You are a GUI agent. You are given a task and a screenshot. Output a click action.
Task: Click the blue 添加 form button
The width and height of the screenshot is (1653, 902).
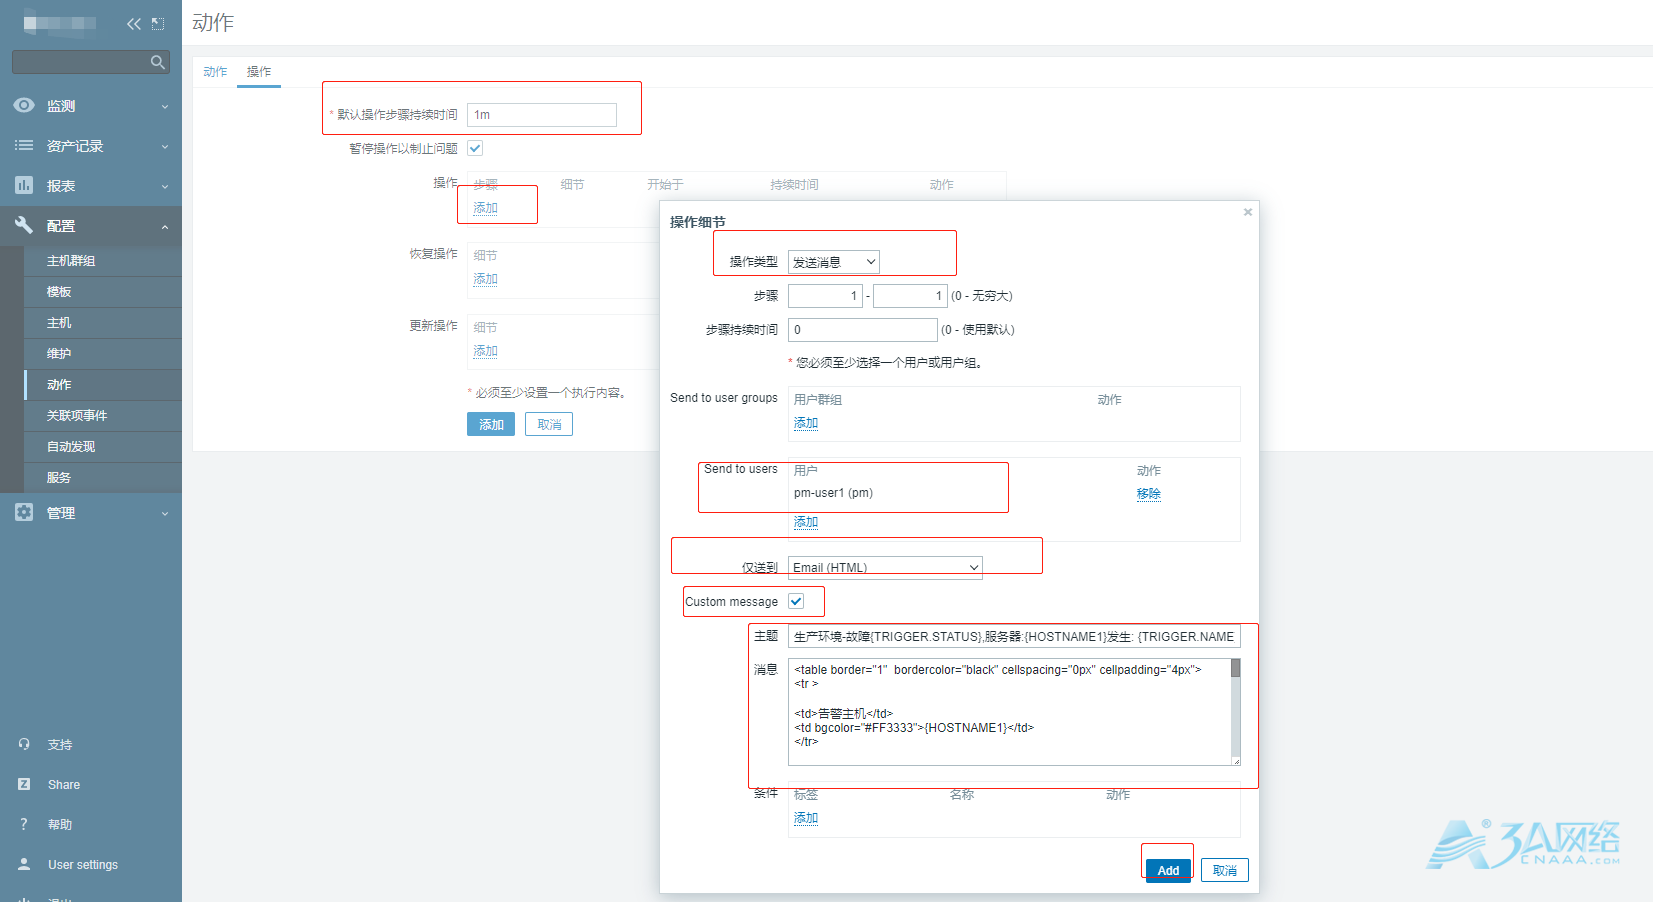pos(491,424)
